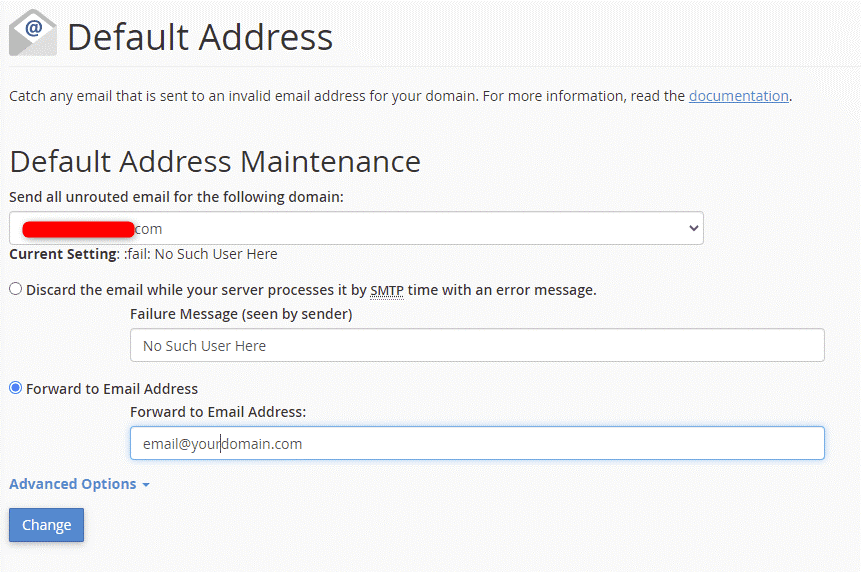
Task: Click the SMTP abbreviation text
Action: tap(385, 290)
